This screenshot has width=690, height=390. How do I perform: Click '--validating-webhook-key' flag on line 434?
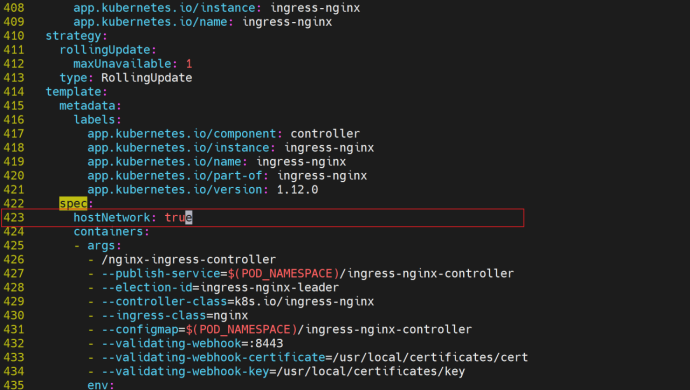pyautogui.click(x=185, y=372)
